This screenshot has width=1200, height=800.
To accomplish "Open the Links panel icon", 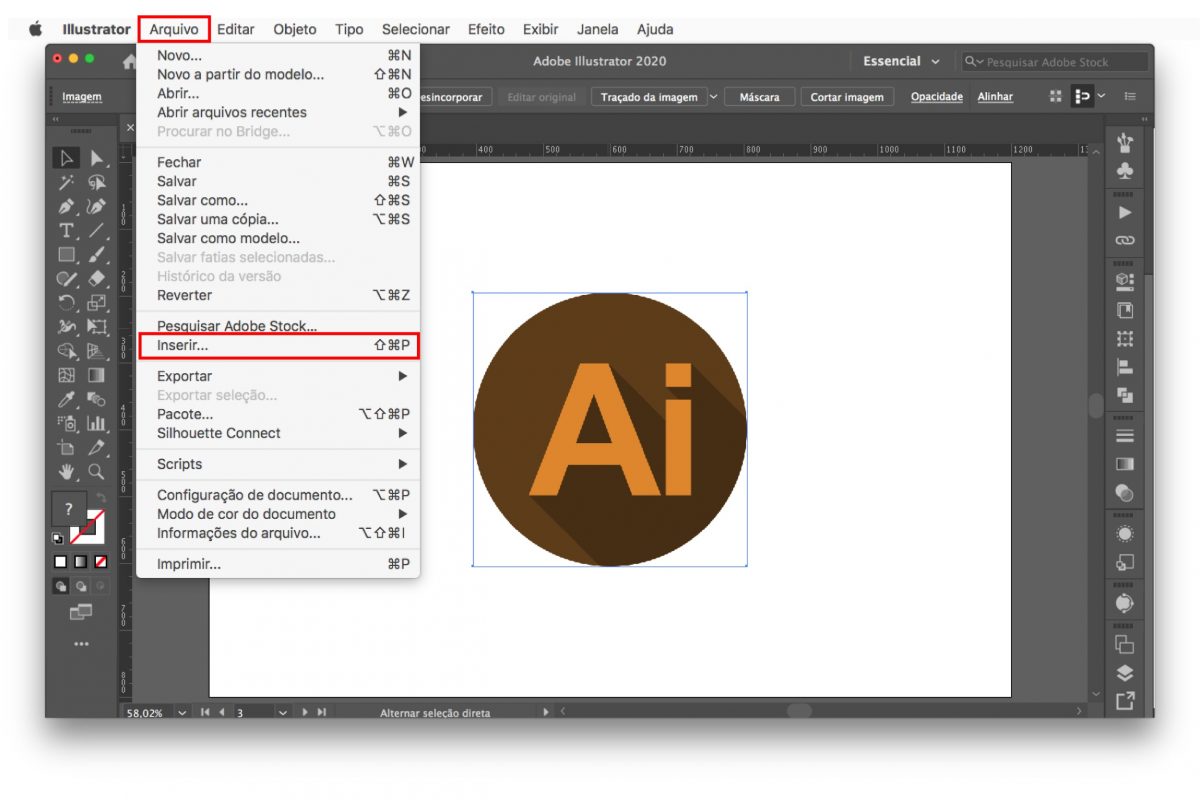I will [x=1125, y=241].
